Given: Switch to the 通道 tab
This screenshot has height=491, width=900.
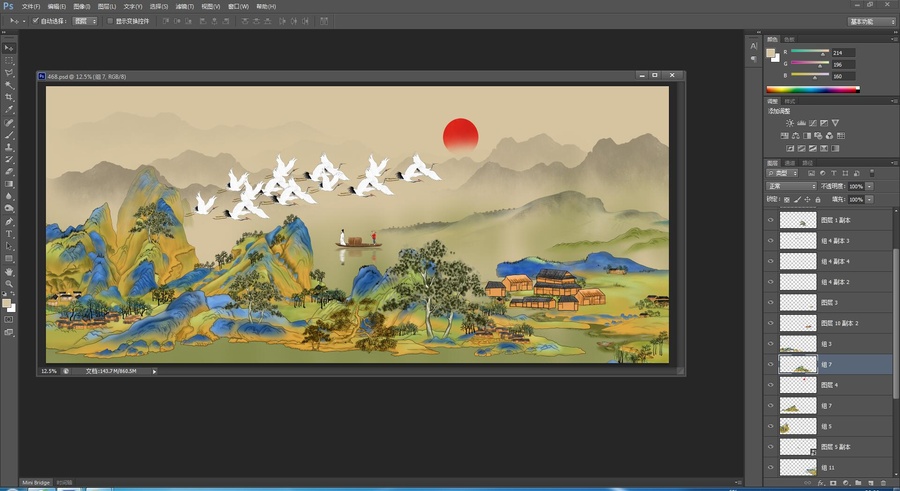Looking at the screenshot, I should tap(790, 163).
